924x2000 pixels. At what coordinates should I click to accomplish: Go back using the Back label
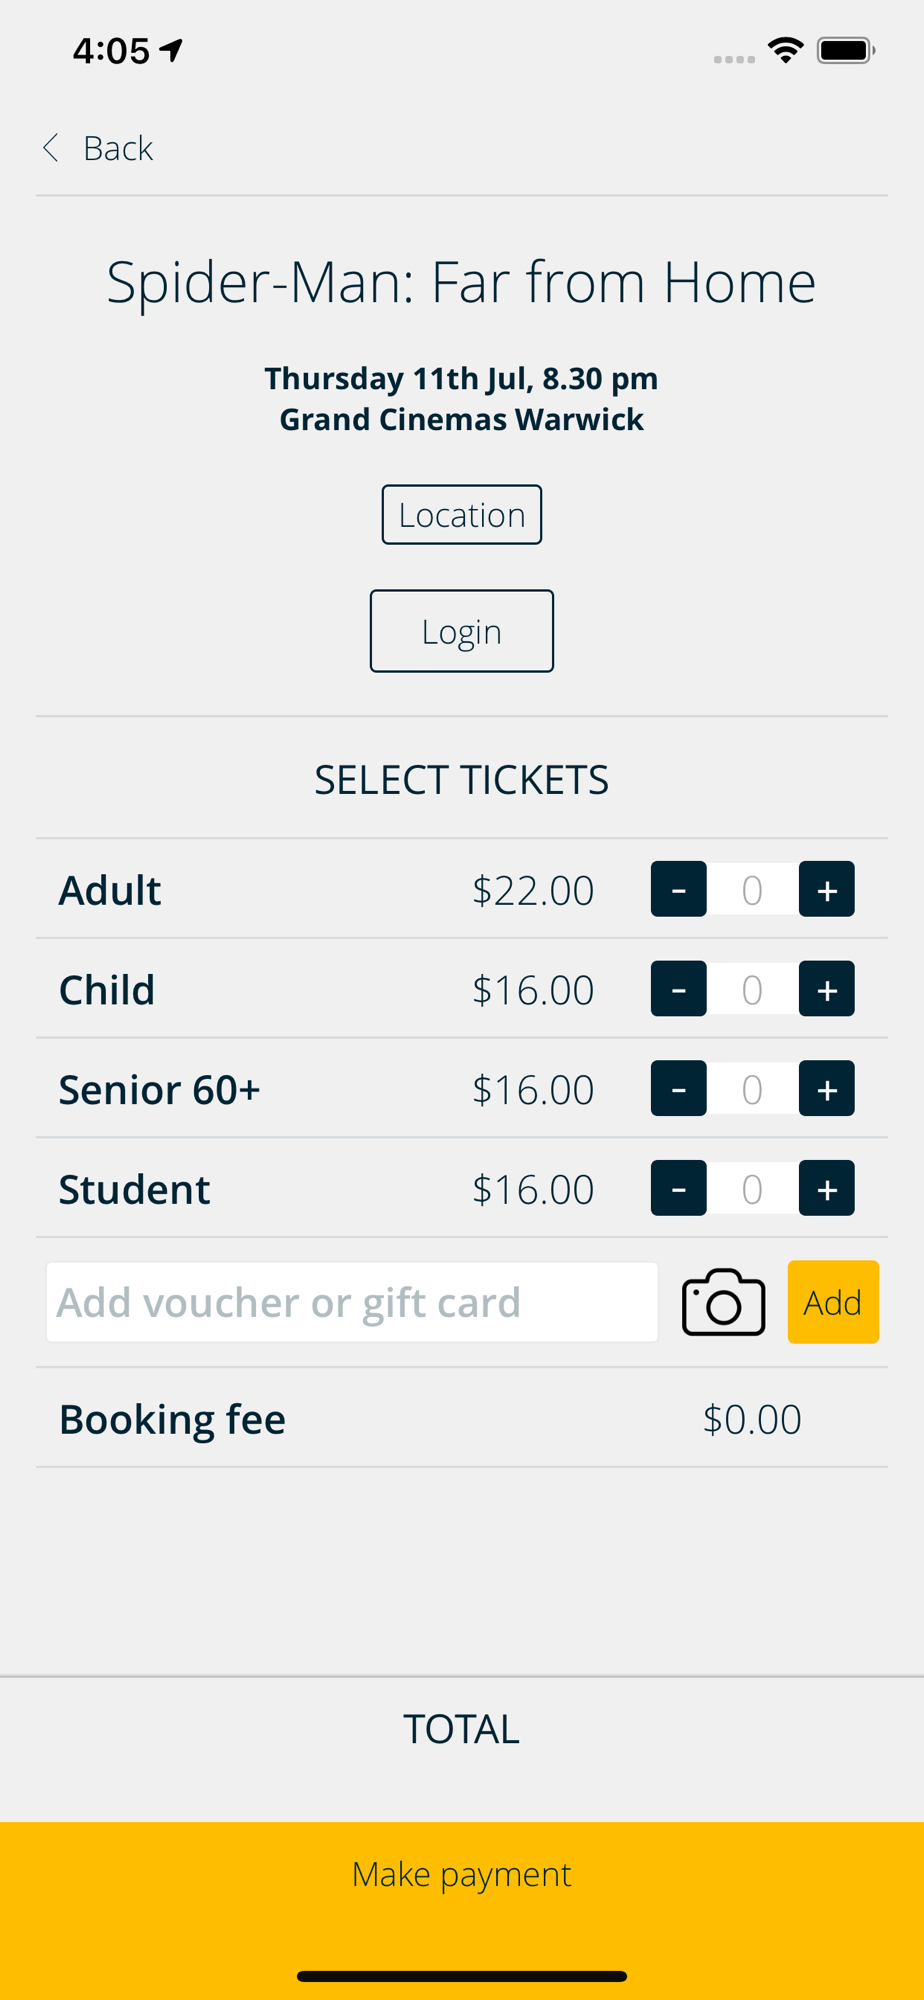[x=118, y=148]
